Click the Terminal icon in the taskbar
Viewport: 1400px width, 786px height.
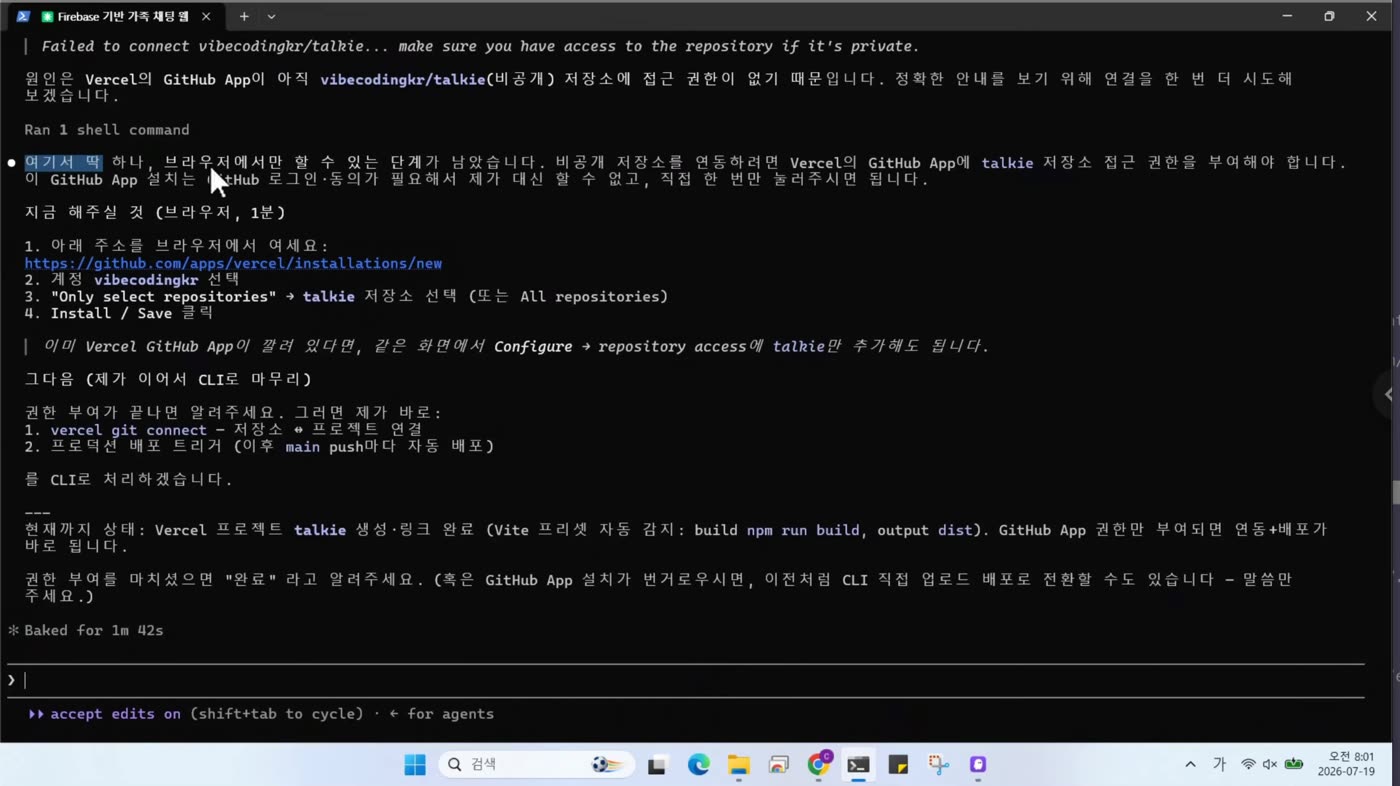(858, 765)
